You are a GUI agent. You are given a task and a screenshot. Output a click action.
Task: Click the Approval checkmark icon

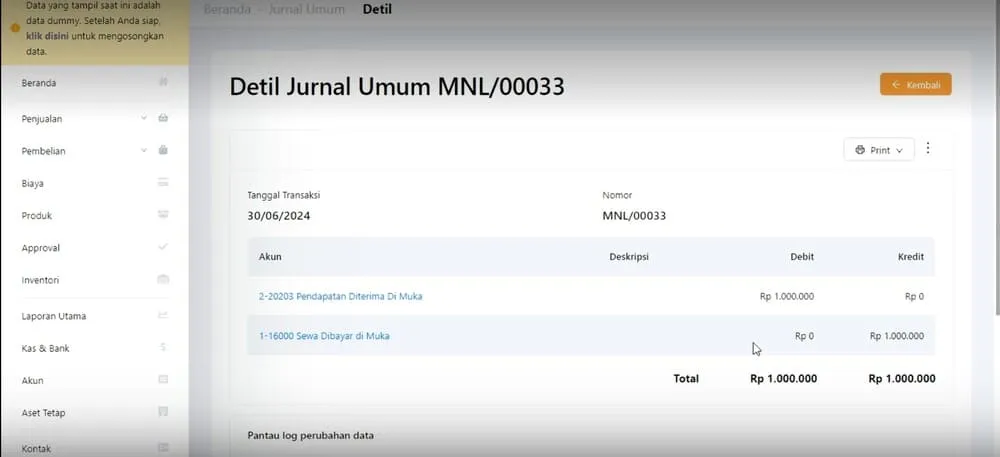[x=163, y=247]
